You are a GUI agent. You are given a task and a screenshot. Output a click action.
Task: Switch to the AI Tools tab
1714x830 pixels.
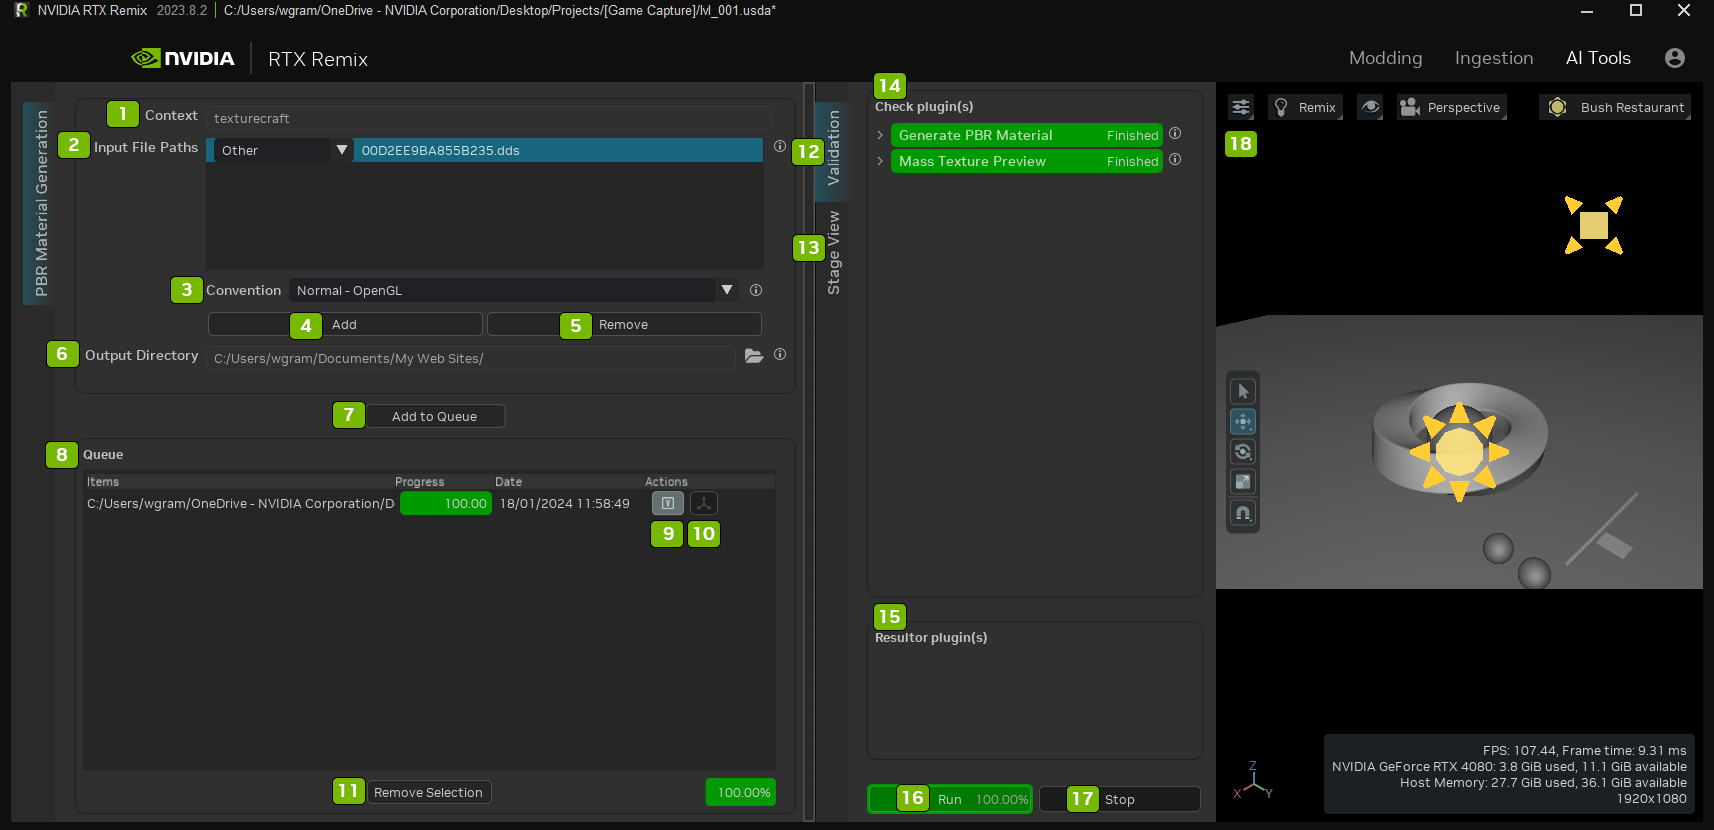[x=1598, y=58]
